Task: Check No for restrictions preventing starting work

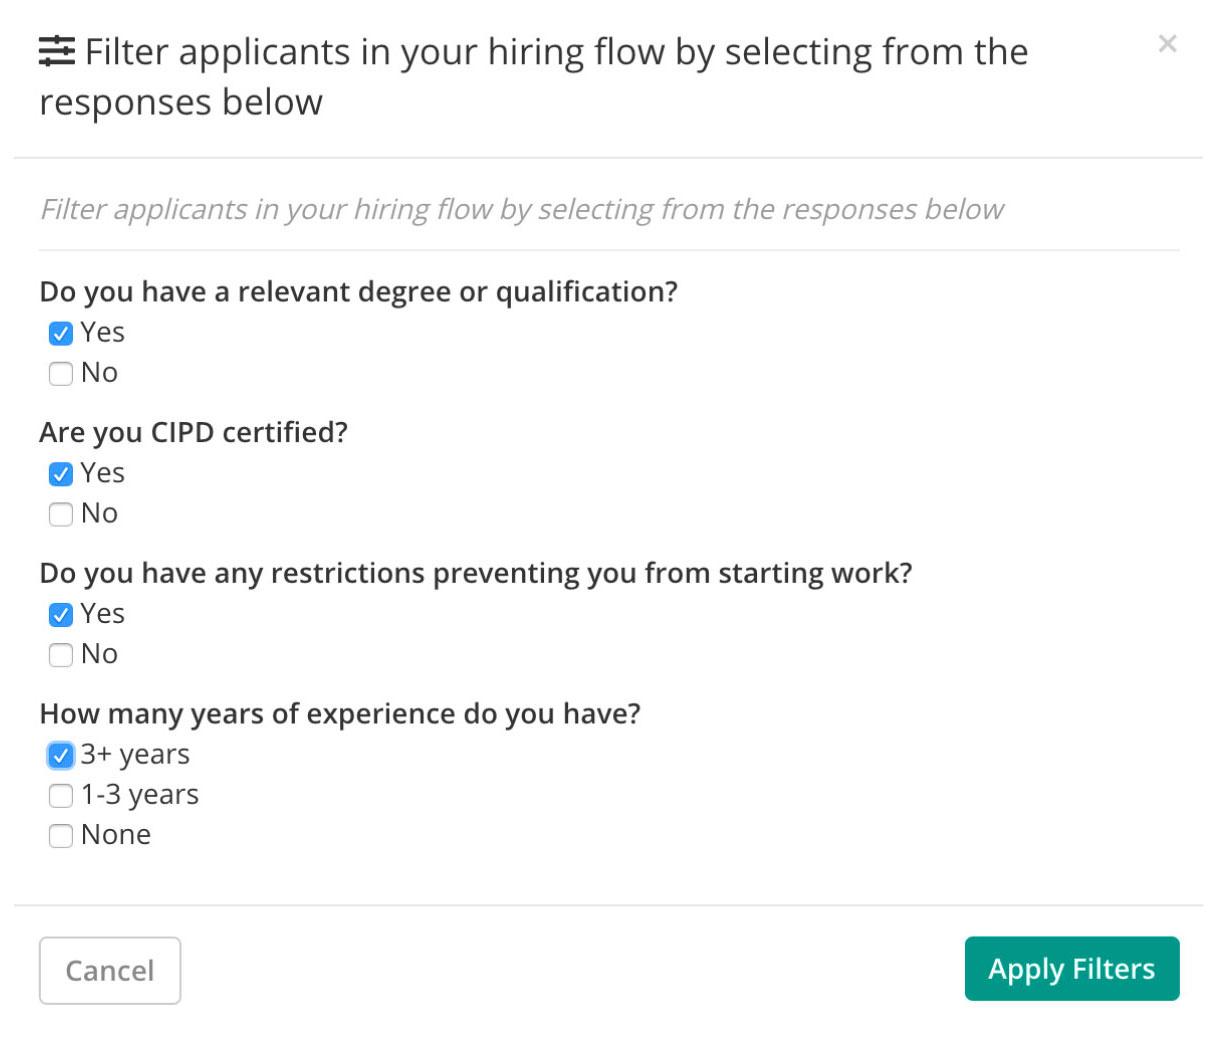Action: click(61, 655)
